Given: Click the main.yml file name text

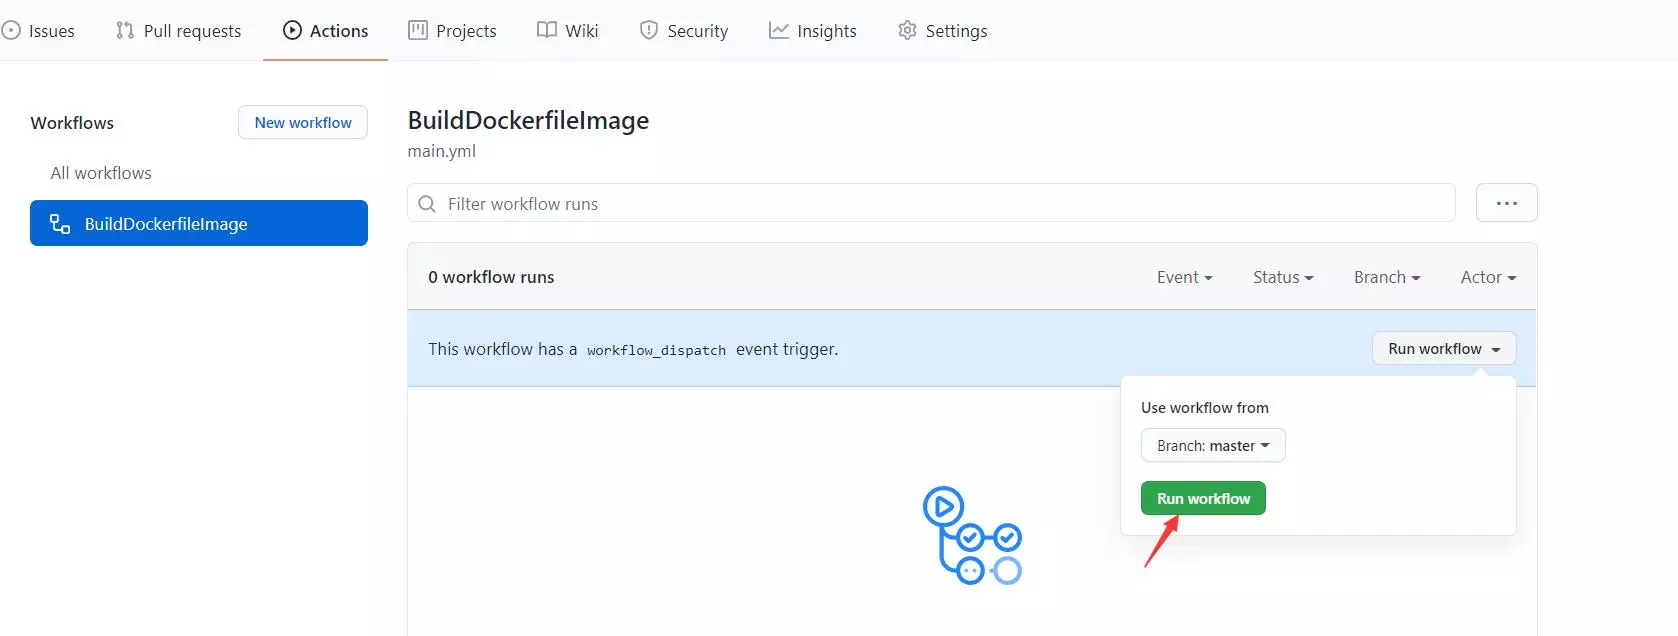Looking at the screenshot, I should click(x=441, y=151).
